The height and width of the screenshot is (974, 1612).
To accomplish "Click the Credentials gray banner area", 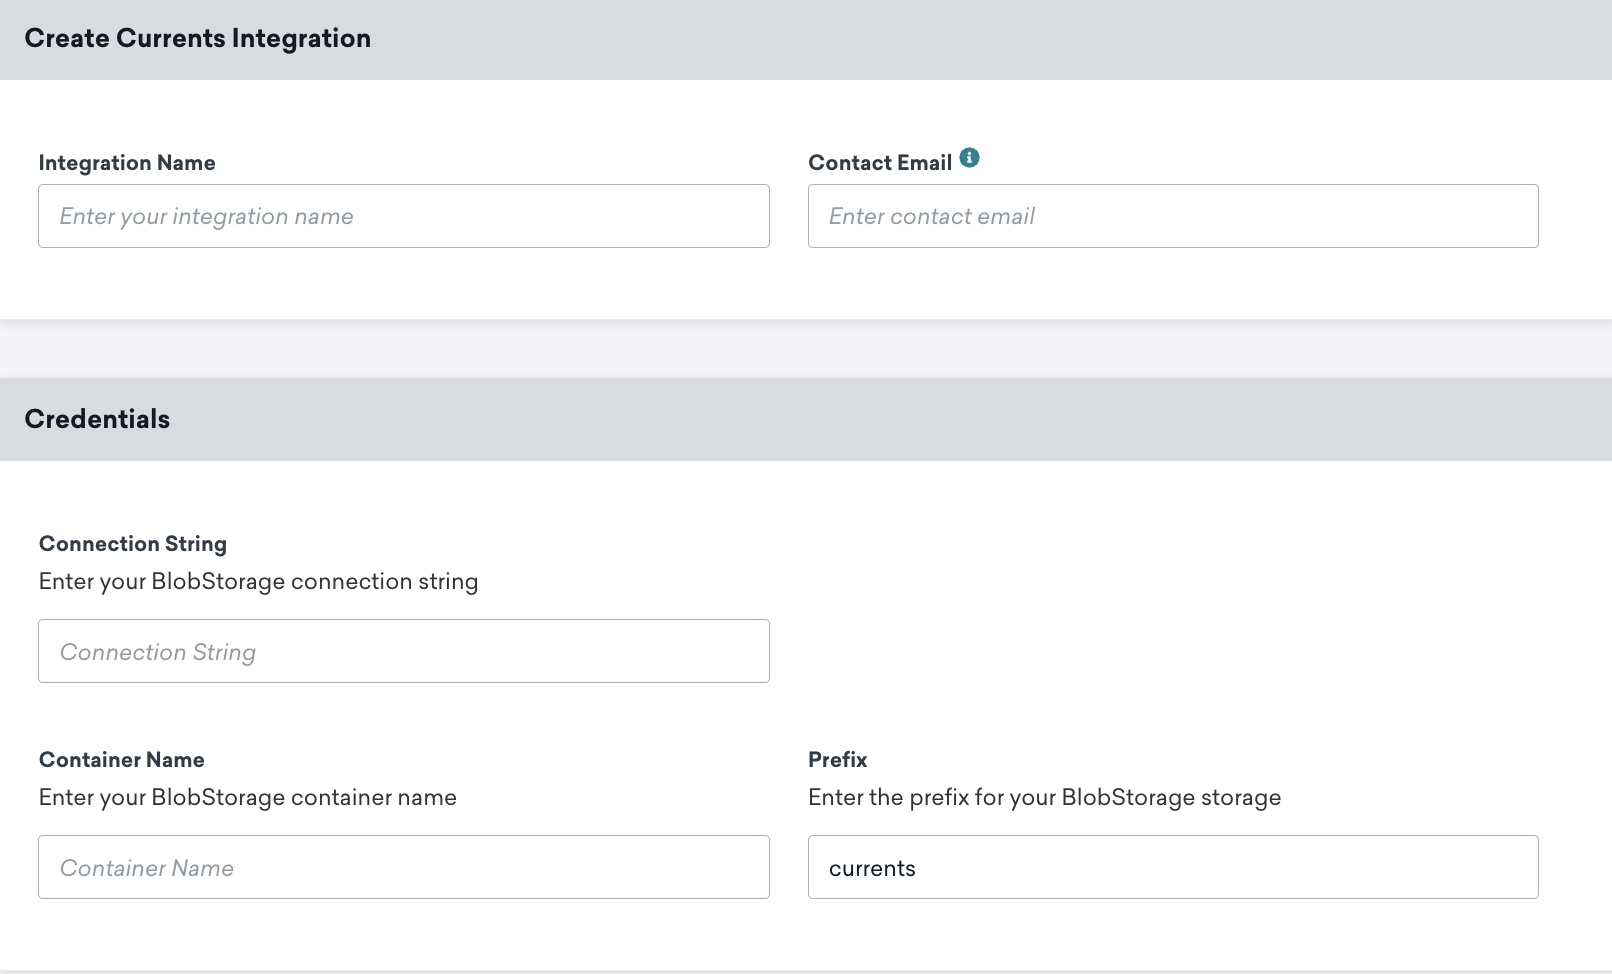I will 806,419.
